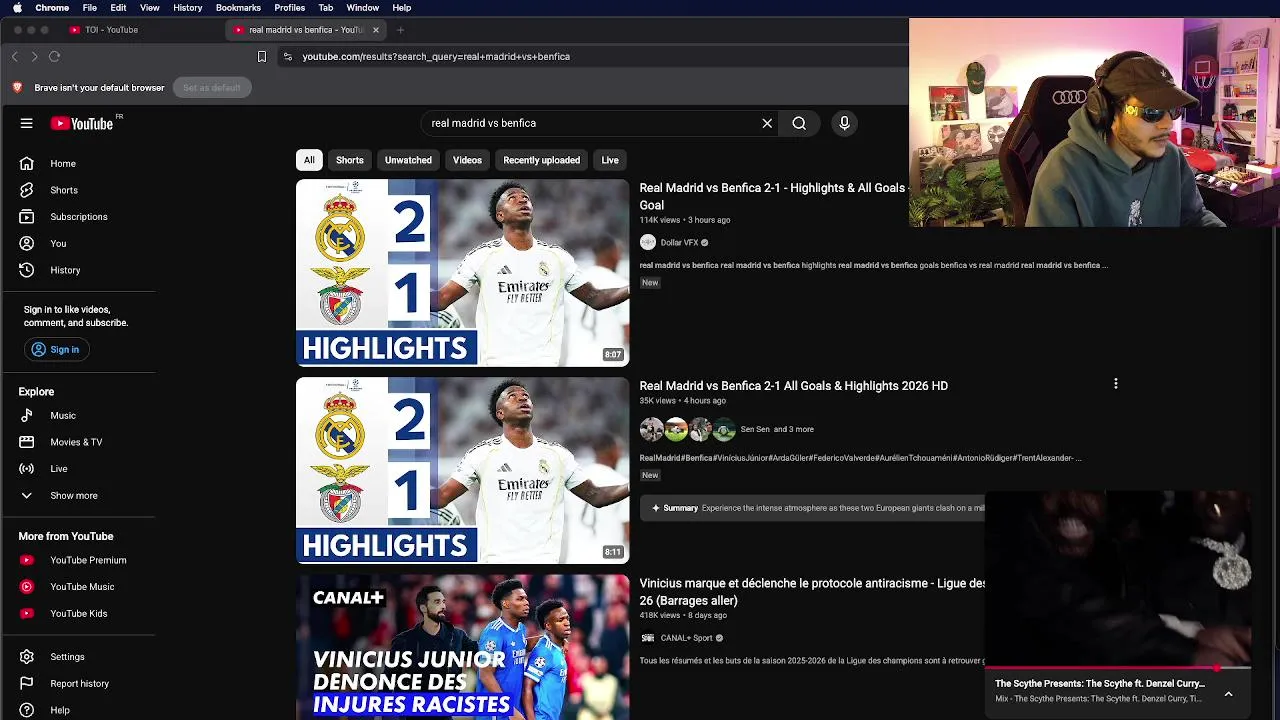
Task: Click the YouTube logo
Action: point(82,123)
